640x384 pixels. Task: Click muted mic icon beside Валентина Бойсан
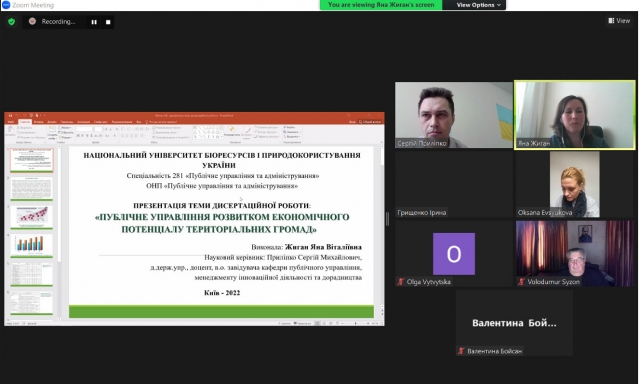click(x=461, y=351)
